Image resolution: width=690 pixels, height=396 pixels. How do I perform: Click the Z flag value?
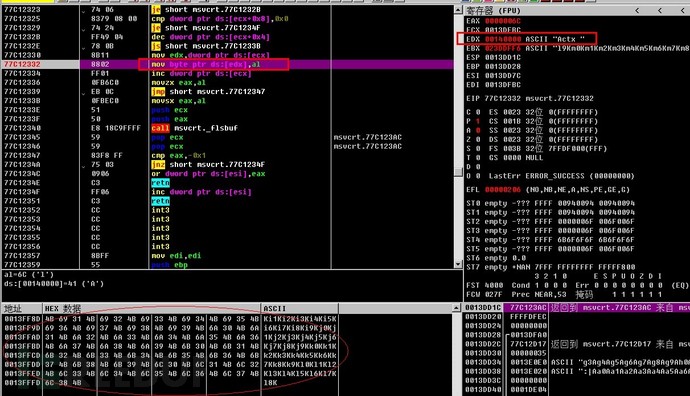pyautogui.click(x=478, y=139)
